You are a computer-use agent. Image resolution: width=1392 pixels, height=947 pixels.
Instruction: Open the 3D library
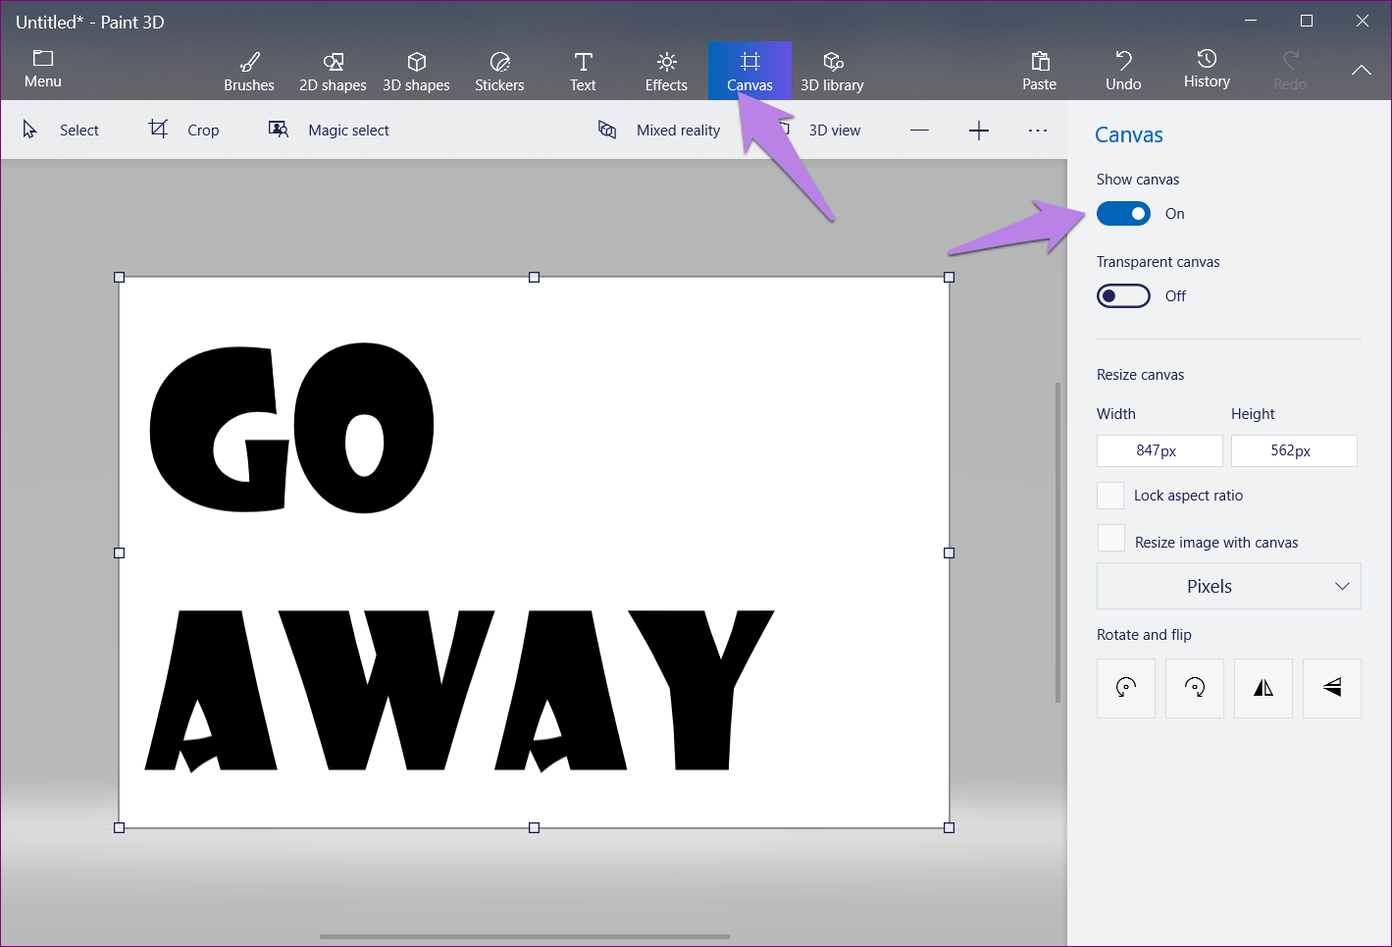(x=832, y=71)
